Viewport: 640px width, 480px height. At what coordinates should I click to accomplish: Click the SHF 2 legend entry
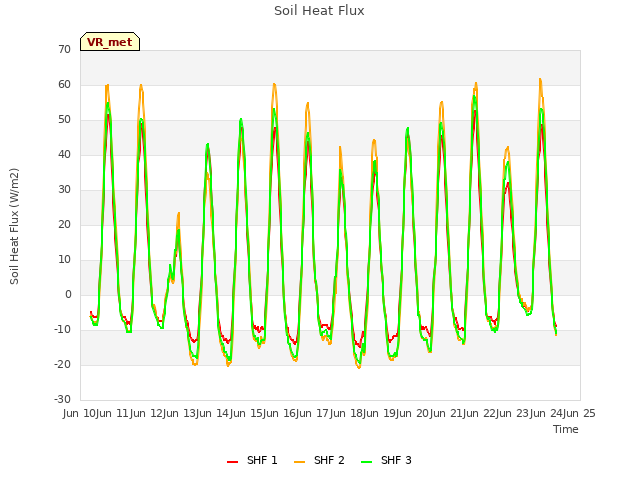(319, 460)
